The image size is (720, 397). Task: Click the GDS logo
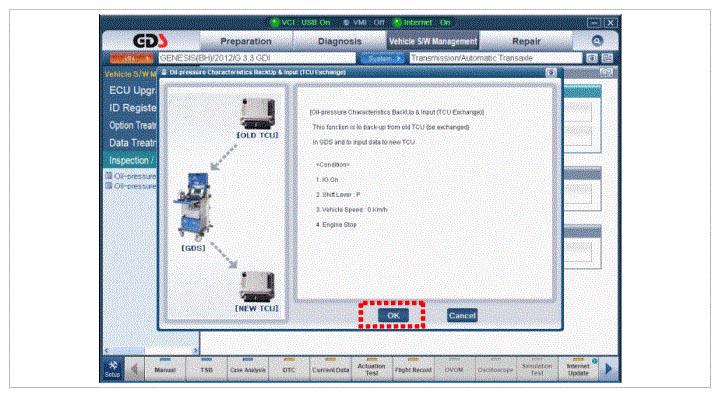point(150,41)
